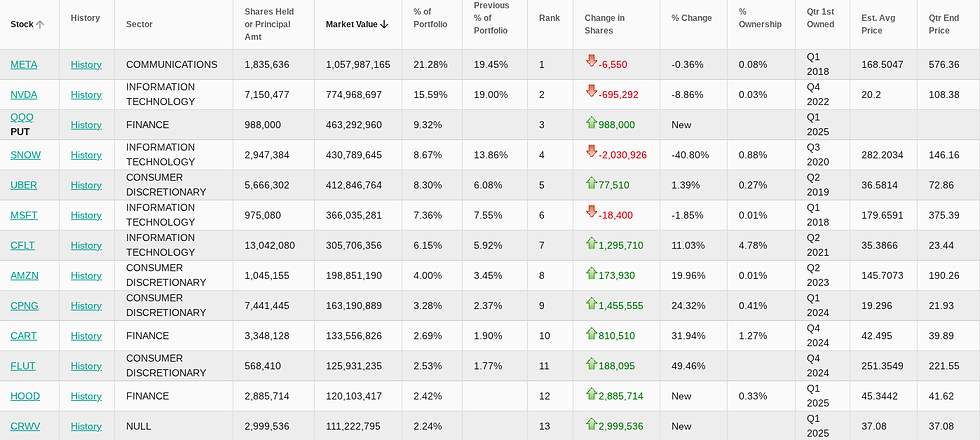Viewport: 980px width, 440px height.
Task: Click the Rank column header
Action: 549,18
